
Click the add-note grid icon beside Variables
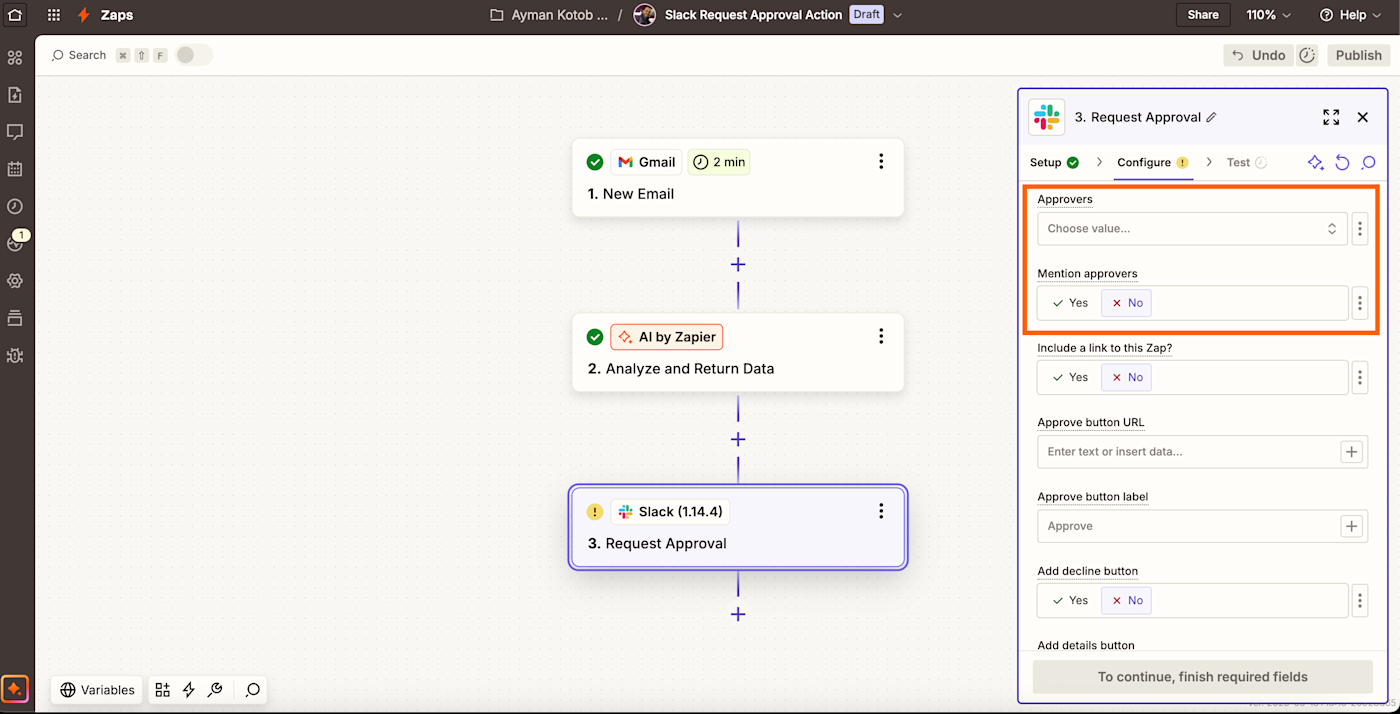pos(162,690)
